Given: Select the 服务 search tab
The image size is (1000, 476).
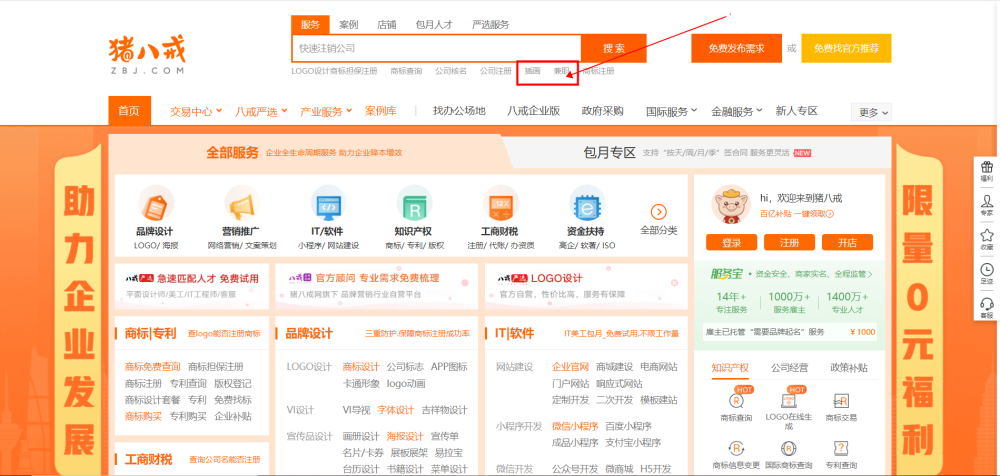Looking at the screenshot, I should (311, 25).
